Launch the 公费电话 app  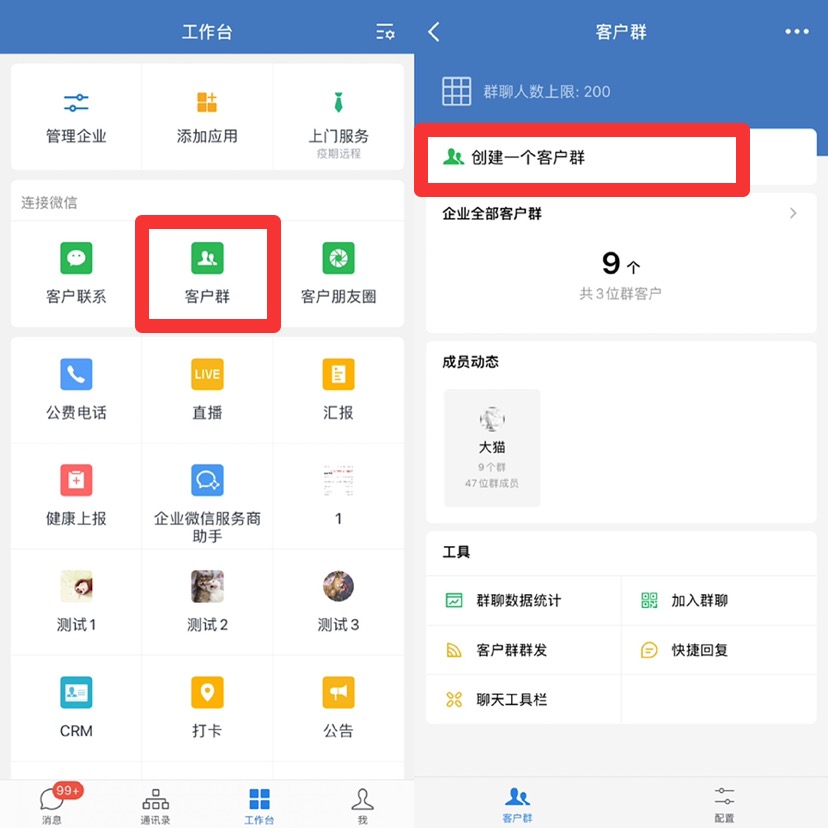pos(76,375)
